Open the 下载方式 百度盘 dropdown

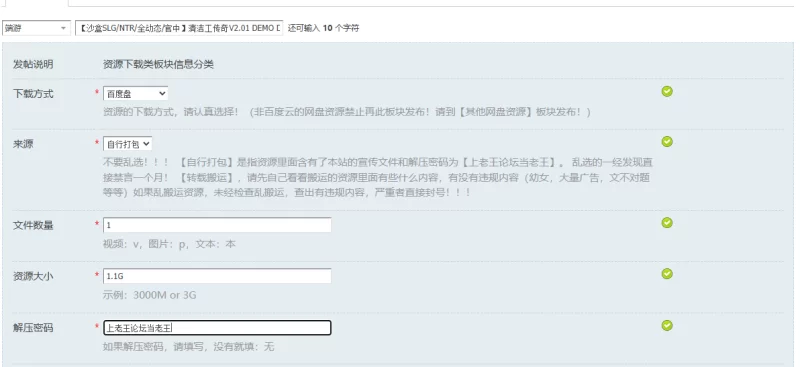pyautogui.click(x=135, y=93)
